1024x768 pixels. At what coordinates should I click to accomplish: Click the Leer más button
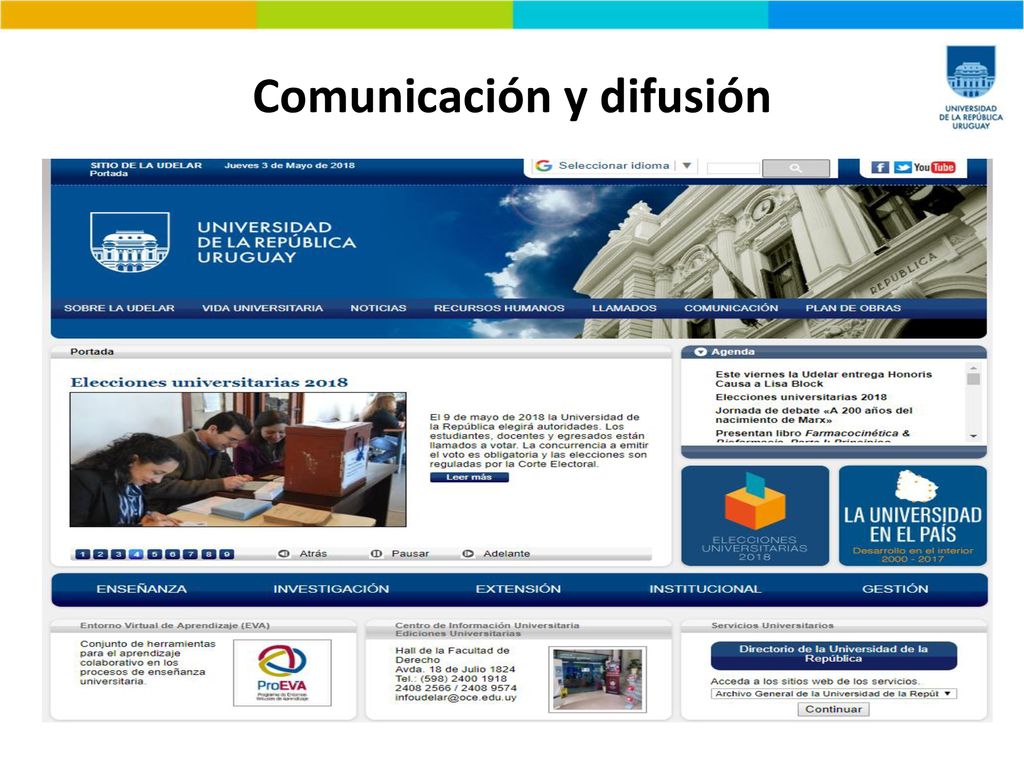469,477
